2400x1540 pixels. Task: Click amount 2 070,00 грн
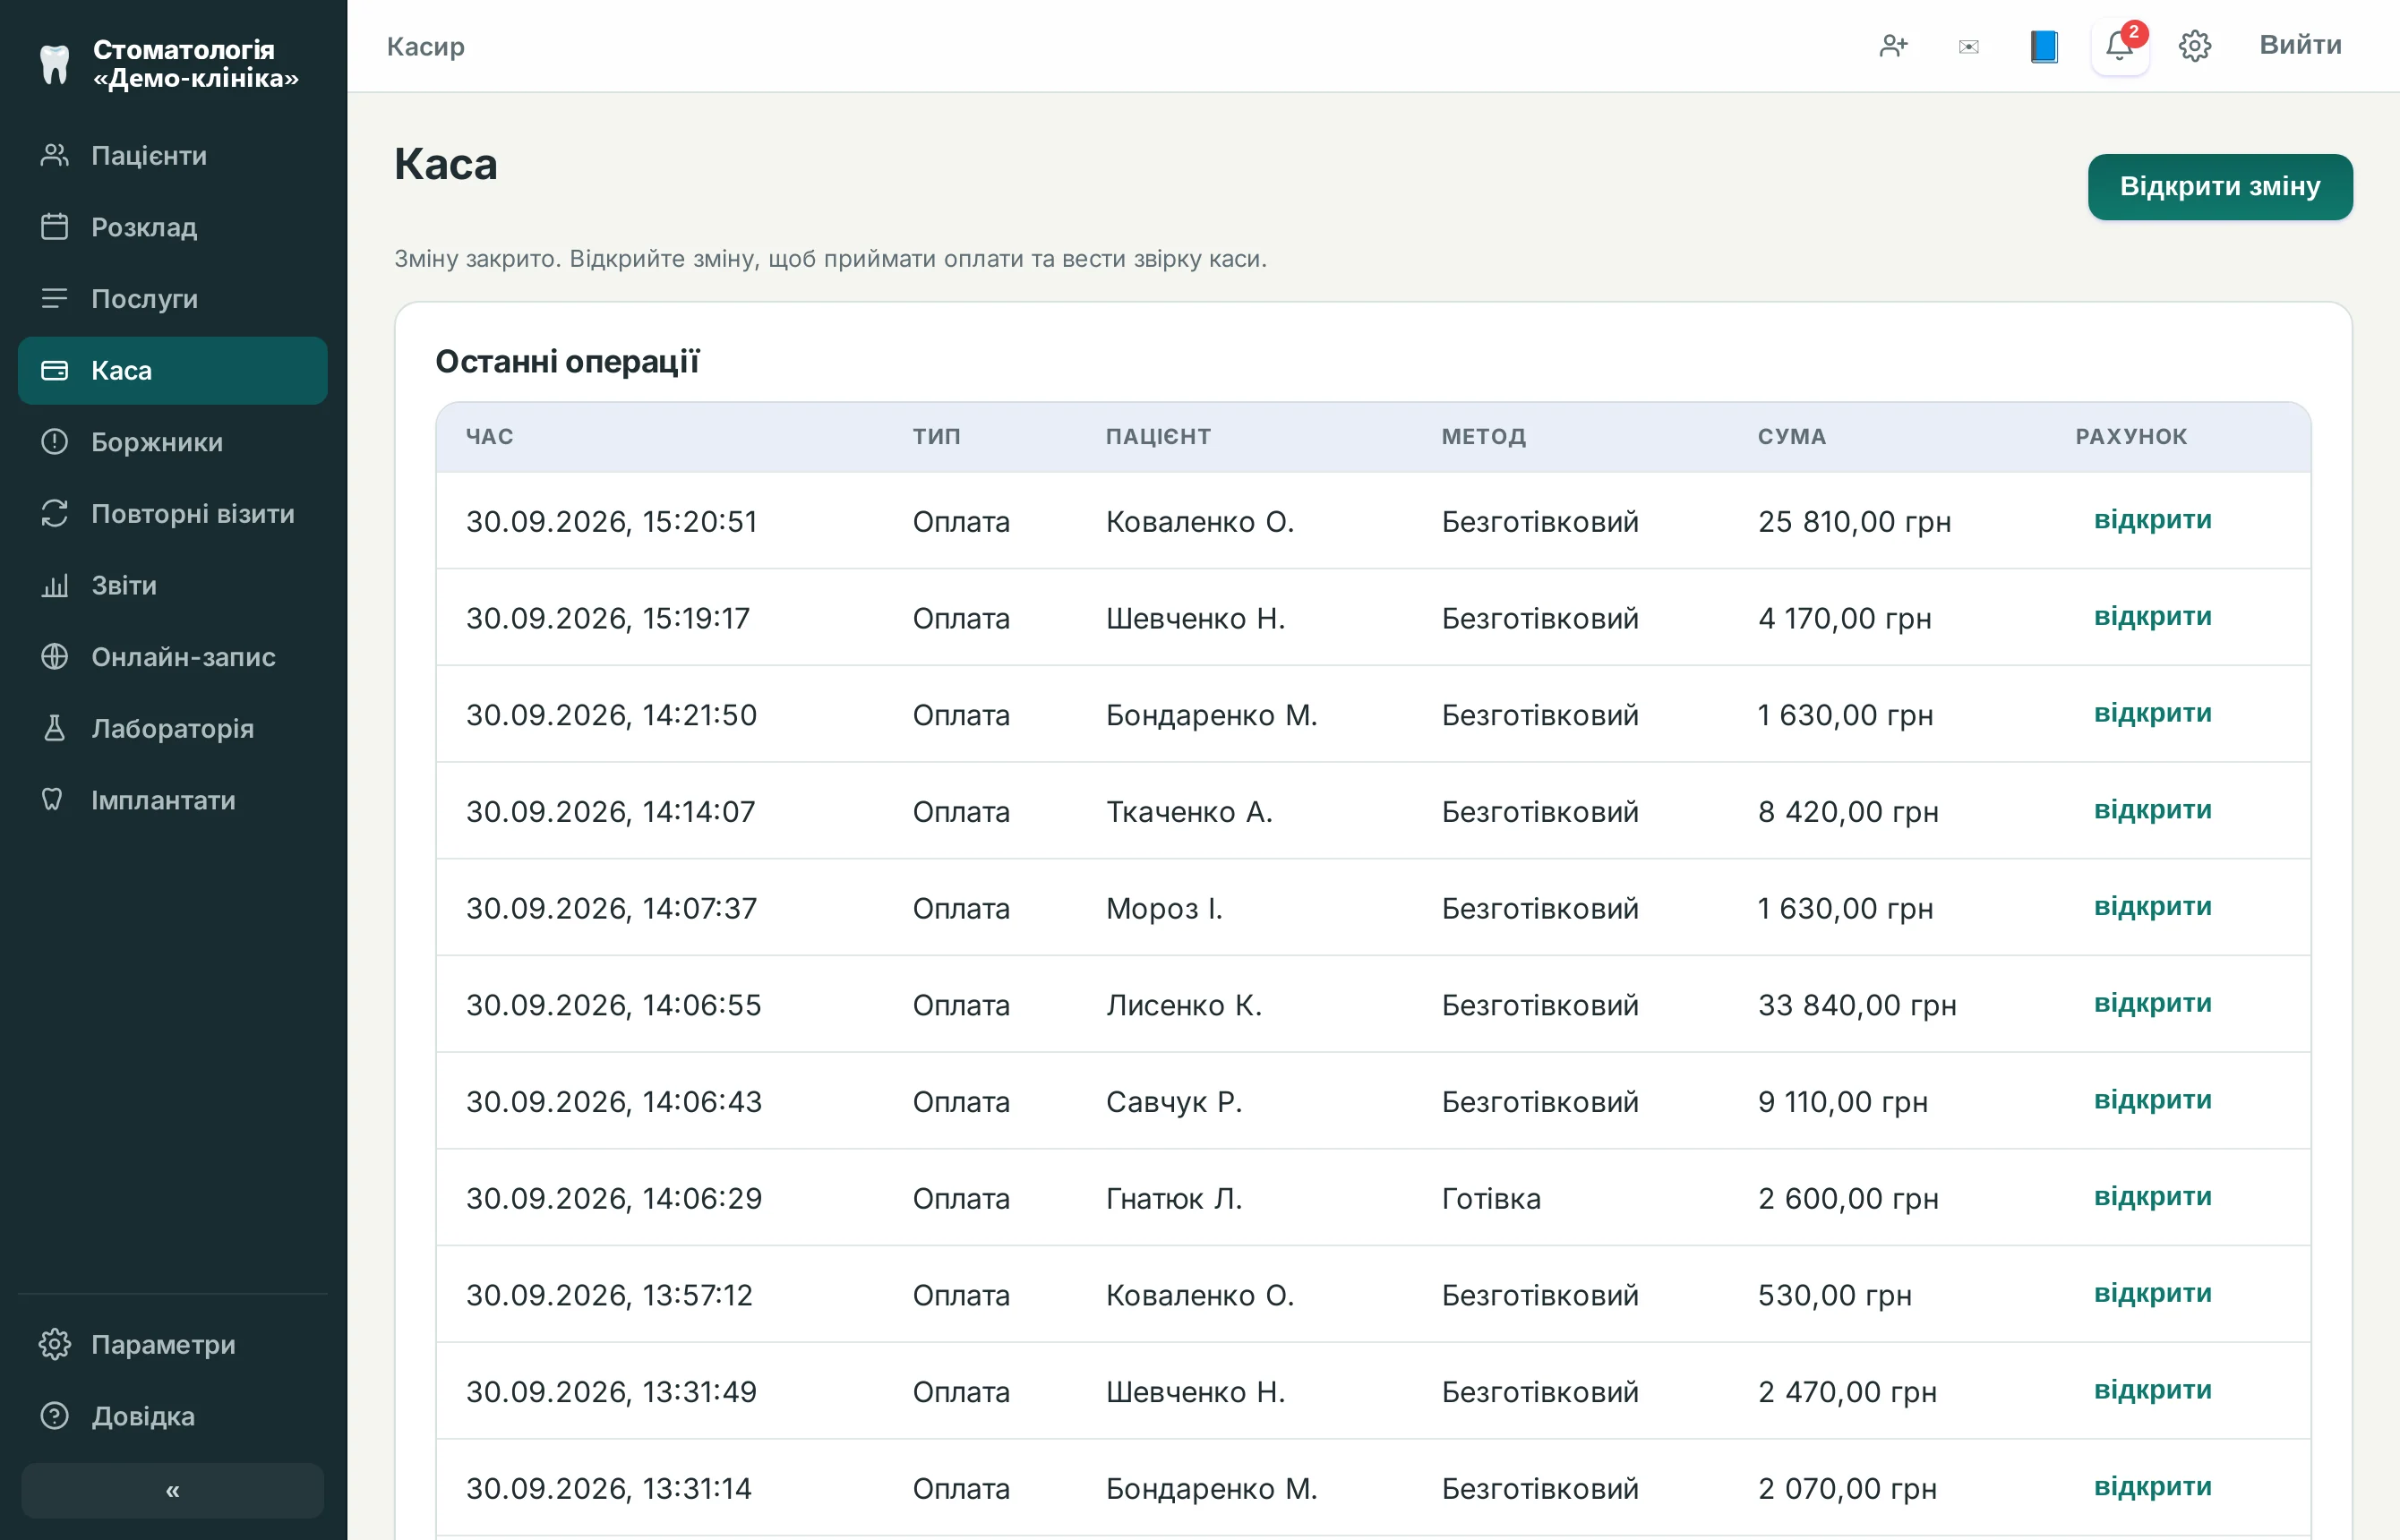(x=1847, y=1488)
